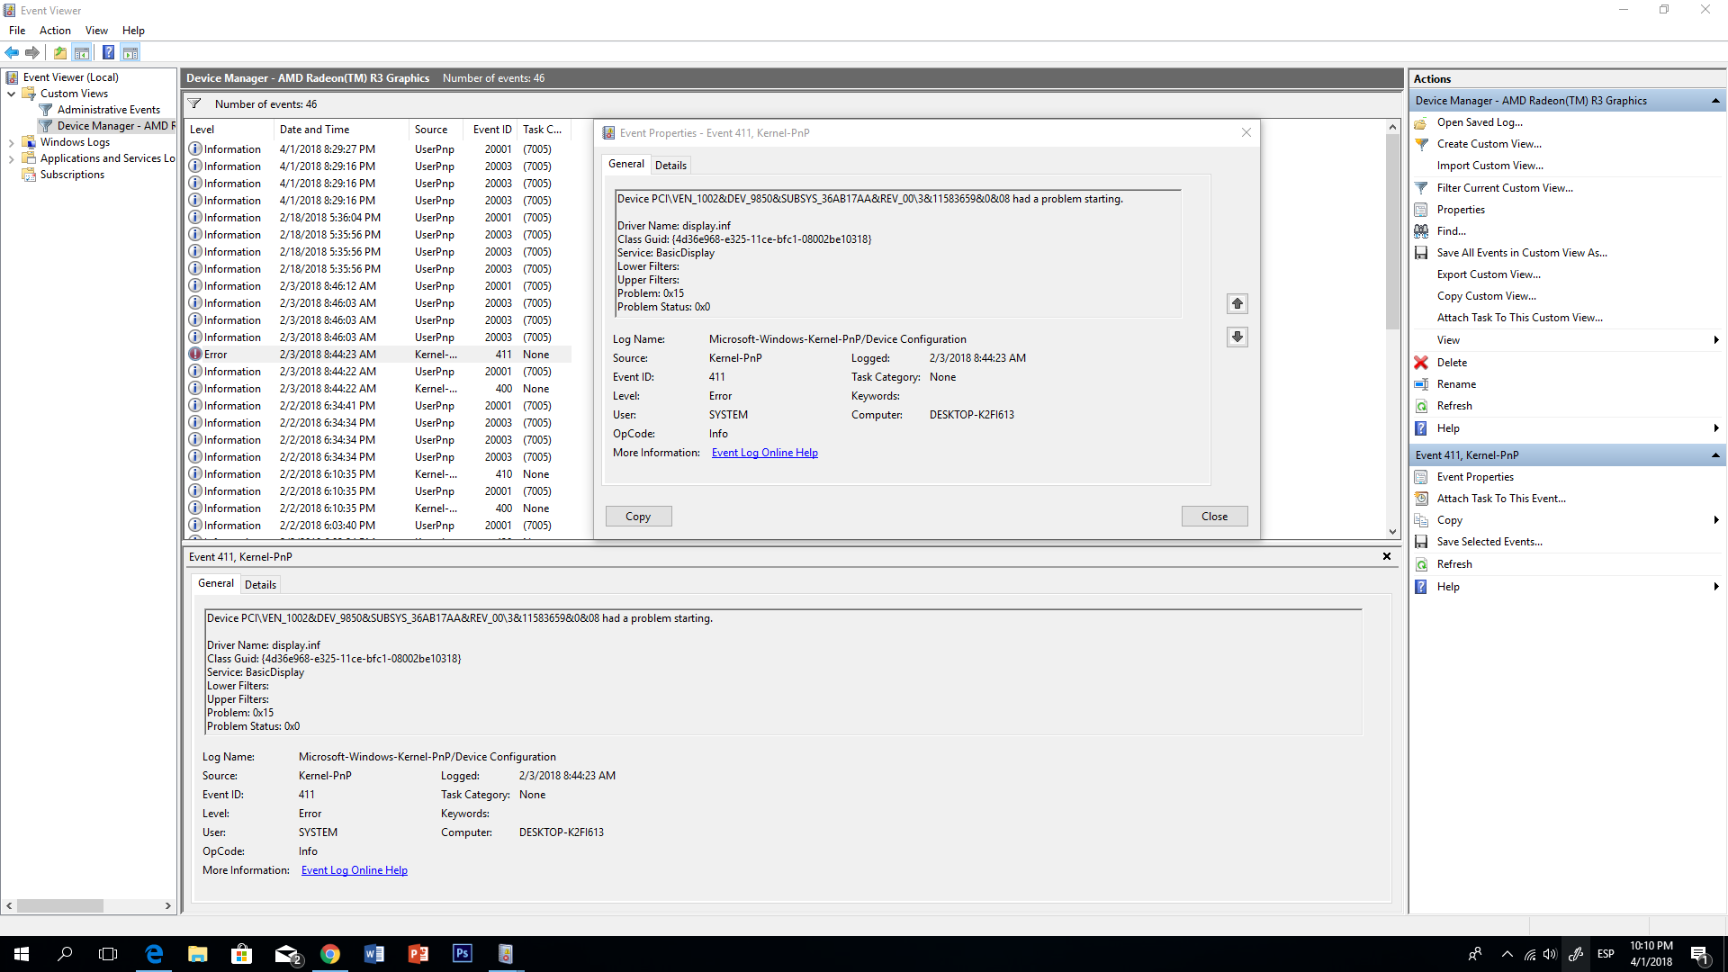Click the red Delete X icon

(1421, 363)
